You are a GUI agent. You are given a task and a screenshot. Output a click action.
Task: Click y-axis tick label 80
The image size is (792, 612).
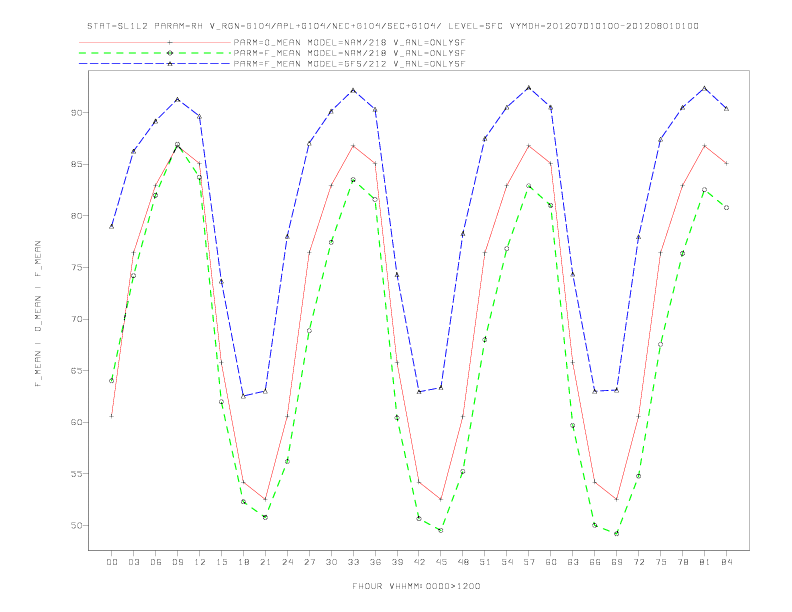[x=76, y=216]
